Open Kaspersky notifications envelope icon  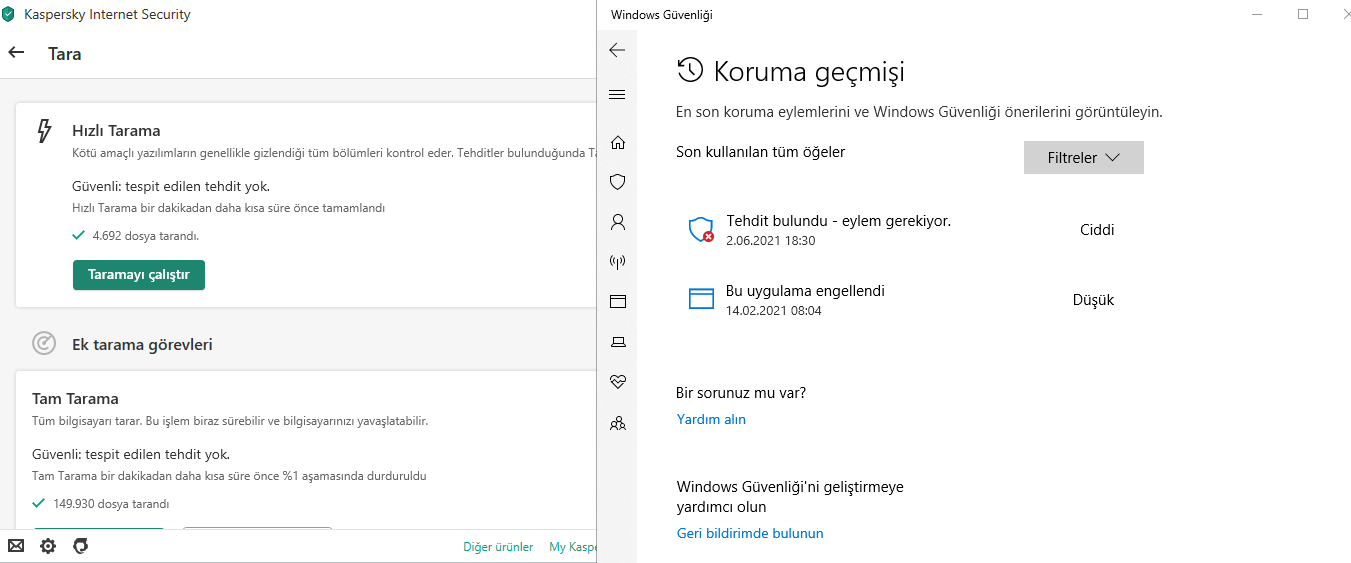[x=16, y=546]
